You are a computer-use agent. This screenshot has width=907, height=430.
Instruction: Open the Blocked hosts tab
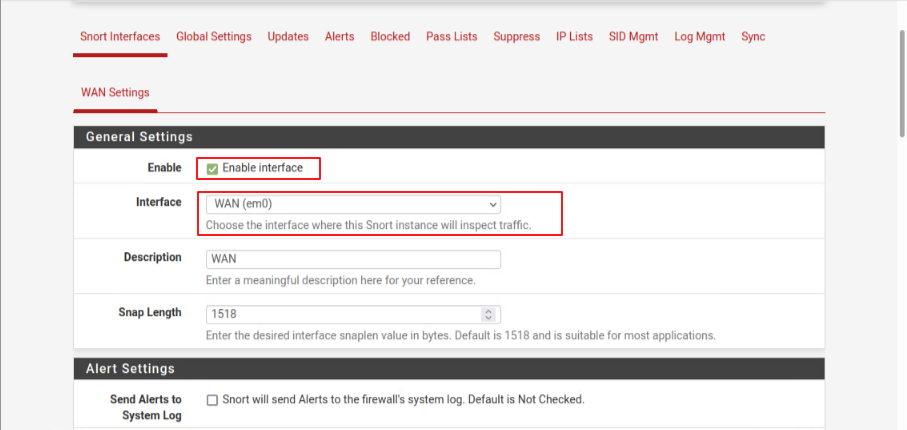point(390,37)
